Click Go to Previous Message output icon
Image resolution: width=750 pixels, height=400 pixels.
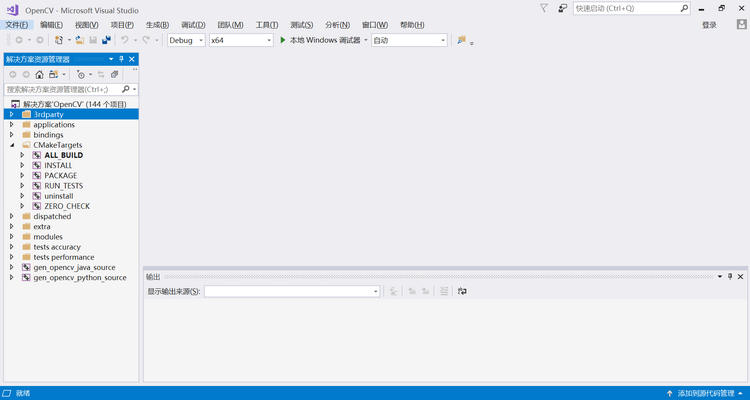(x=412, y=291)
